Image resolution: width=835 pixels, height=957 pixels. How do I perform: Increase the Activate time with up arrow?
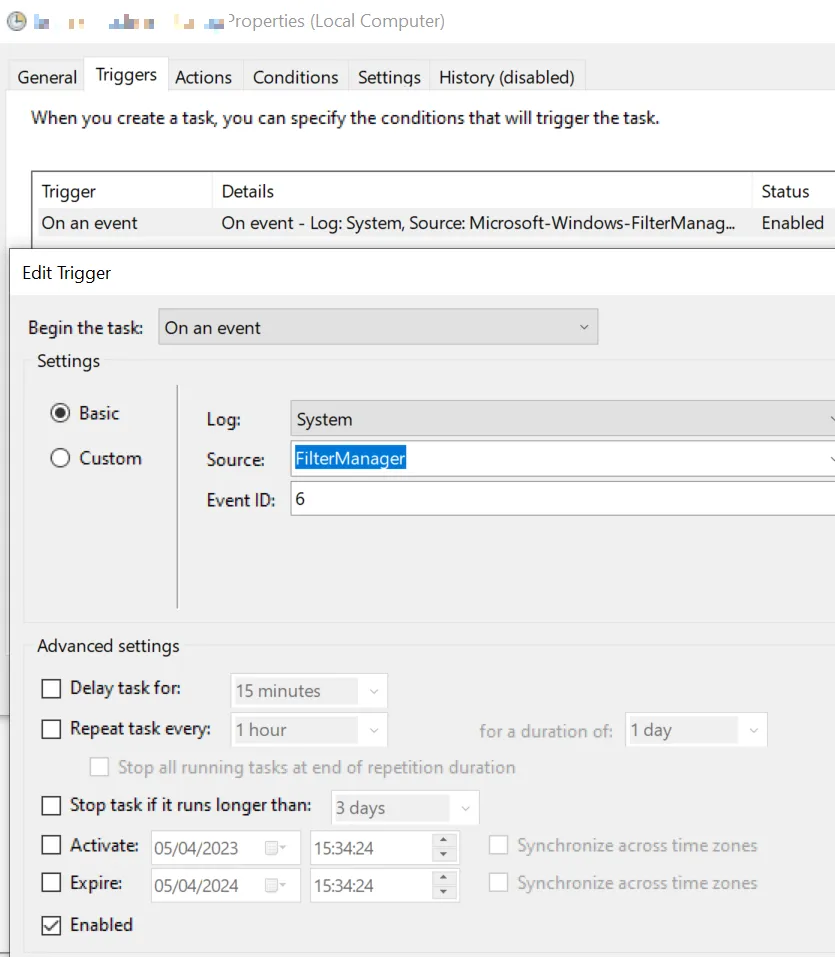(x=444, y=841)
